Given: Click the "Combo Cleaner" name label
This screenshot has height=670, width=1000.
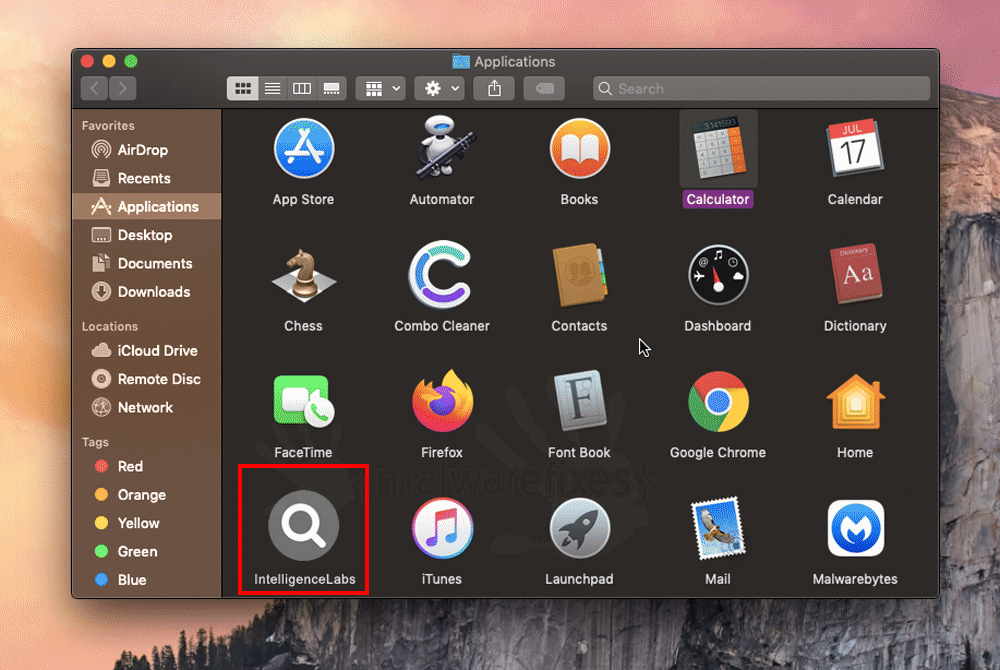Looking at the screenshot, I should (x=442, y=326).
